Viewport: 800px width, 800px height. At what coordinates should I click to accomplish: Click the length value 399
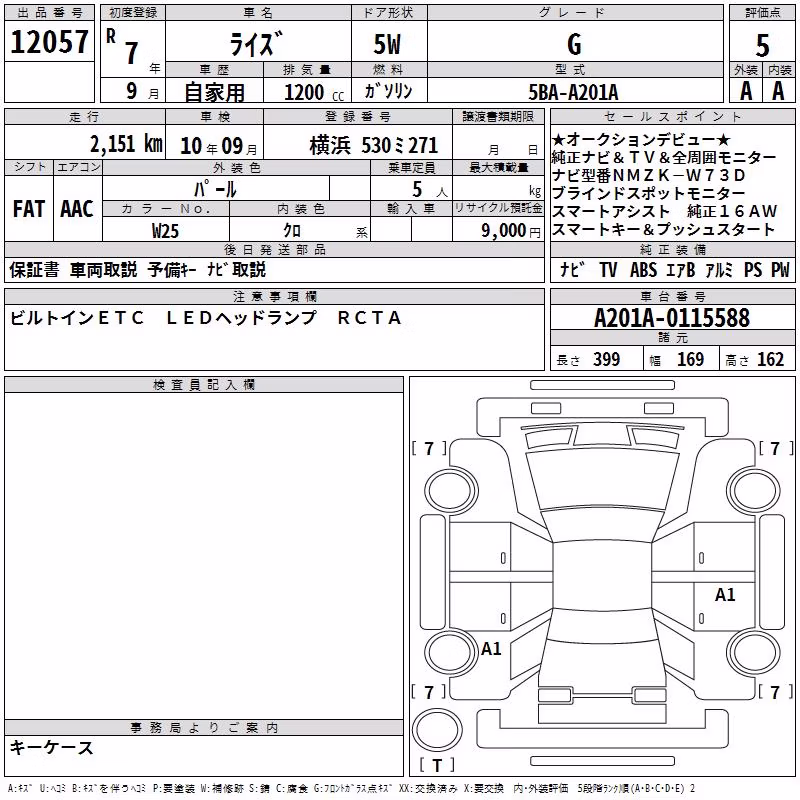click(606, 360)
